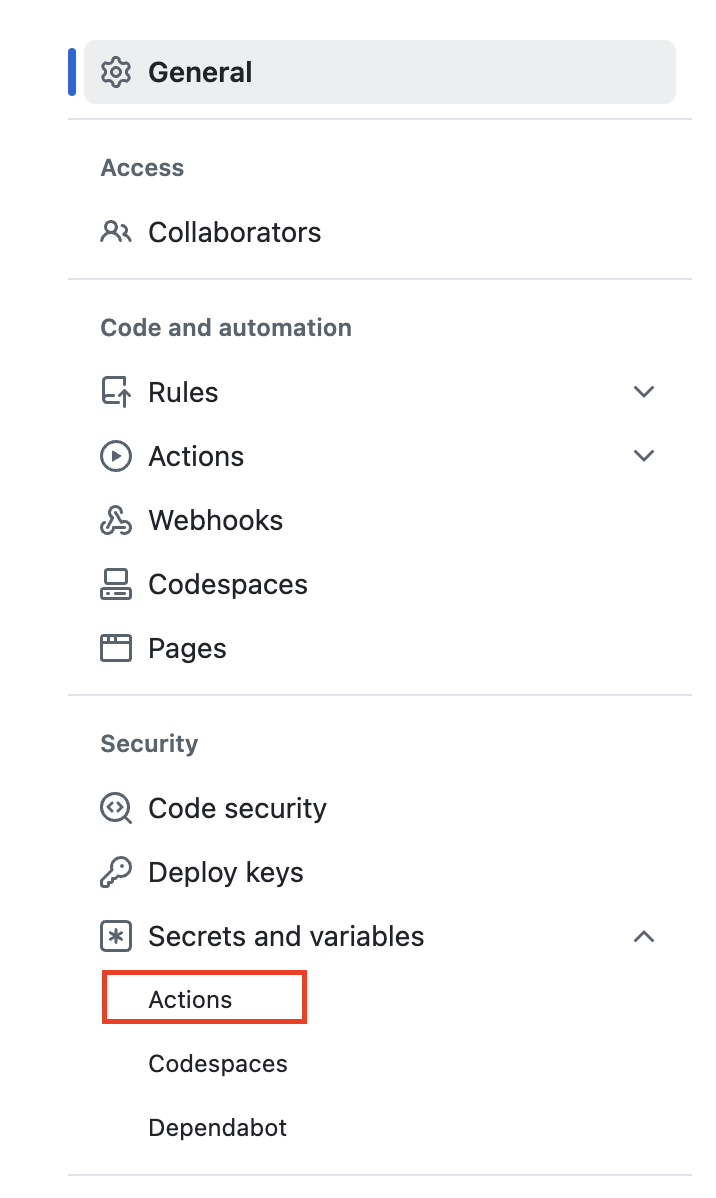Click the key icon for Deploy keys
Image resolution: width=716 pixels, height=1198 pixels.
coord(116,872)
